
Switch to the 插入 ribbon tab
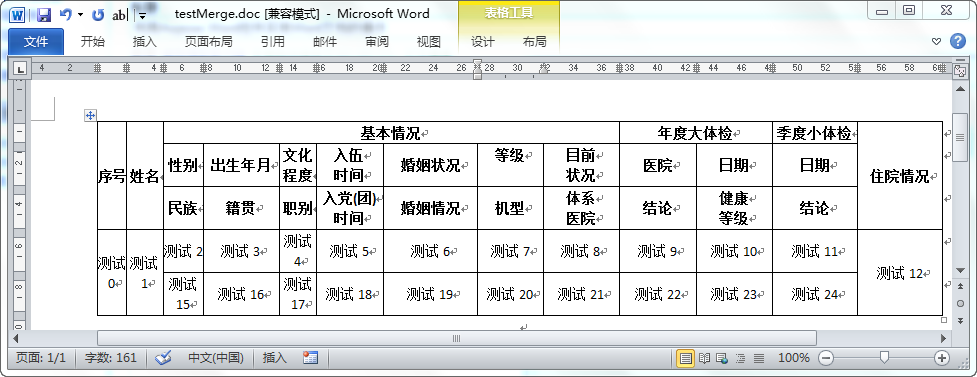145,42
